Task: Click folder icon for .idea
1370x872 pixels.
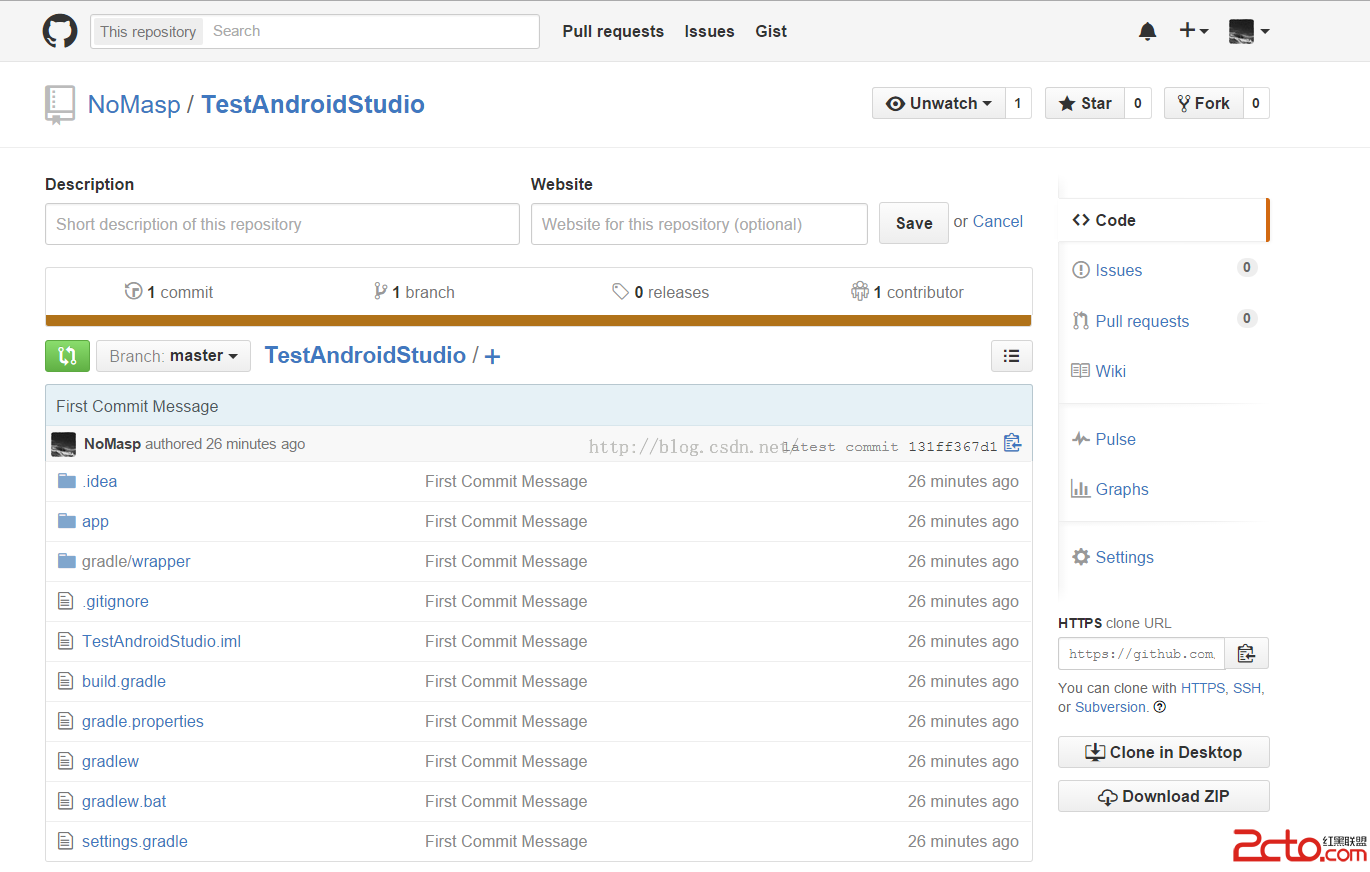Action: coord(67,481)
